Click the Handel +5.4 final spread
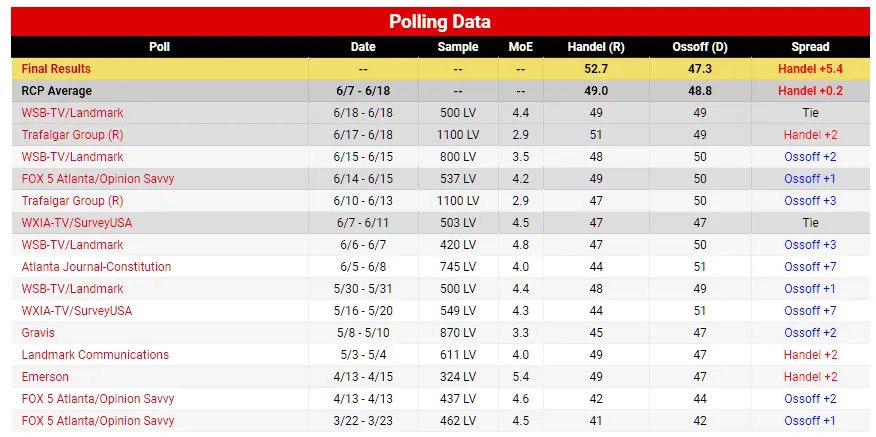This screenshot has width=876, height=437. 809,69
